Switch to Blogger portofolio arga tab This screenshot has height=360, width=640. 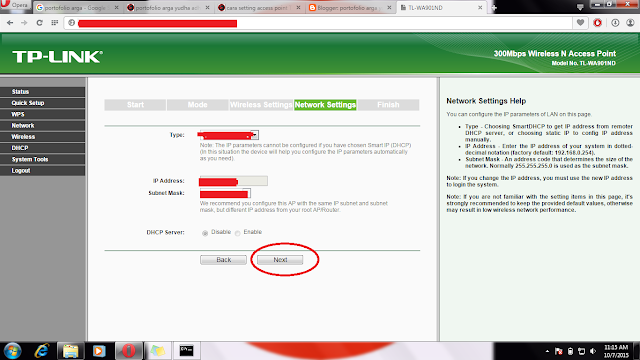pyautogui.click(x=351, y=8)
